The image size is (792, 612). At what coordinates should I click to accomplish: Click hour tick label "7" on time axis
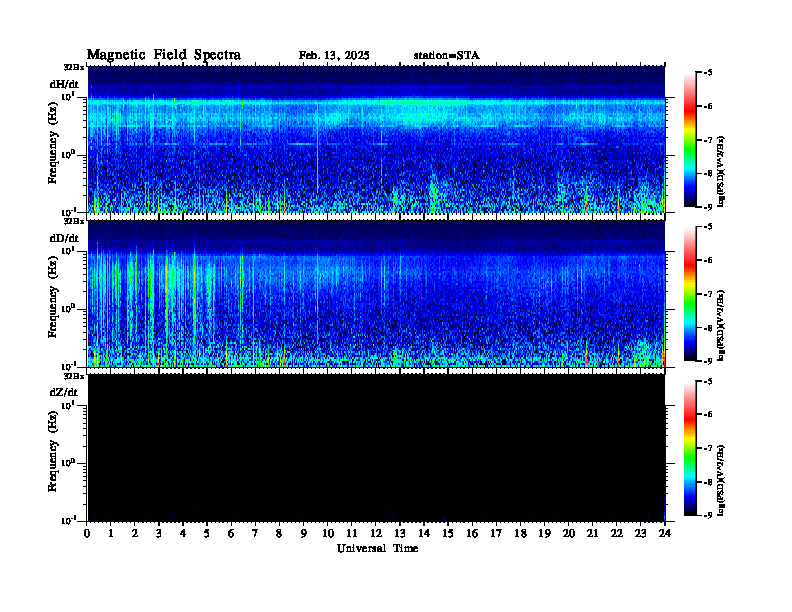[x=255, y=534]
